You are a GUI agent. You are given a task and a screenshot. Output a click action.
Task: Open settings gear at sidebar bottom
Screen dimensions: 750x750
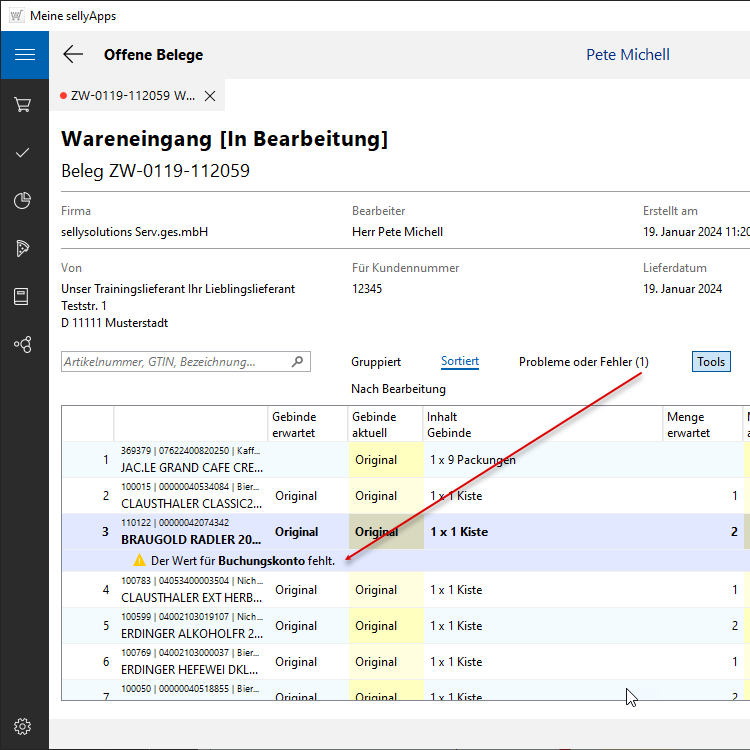pos(23,726)
